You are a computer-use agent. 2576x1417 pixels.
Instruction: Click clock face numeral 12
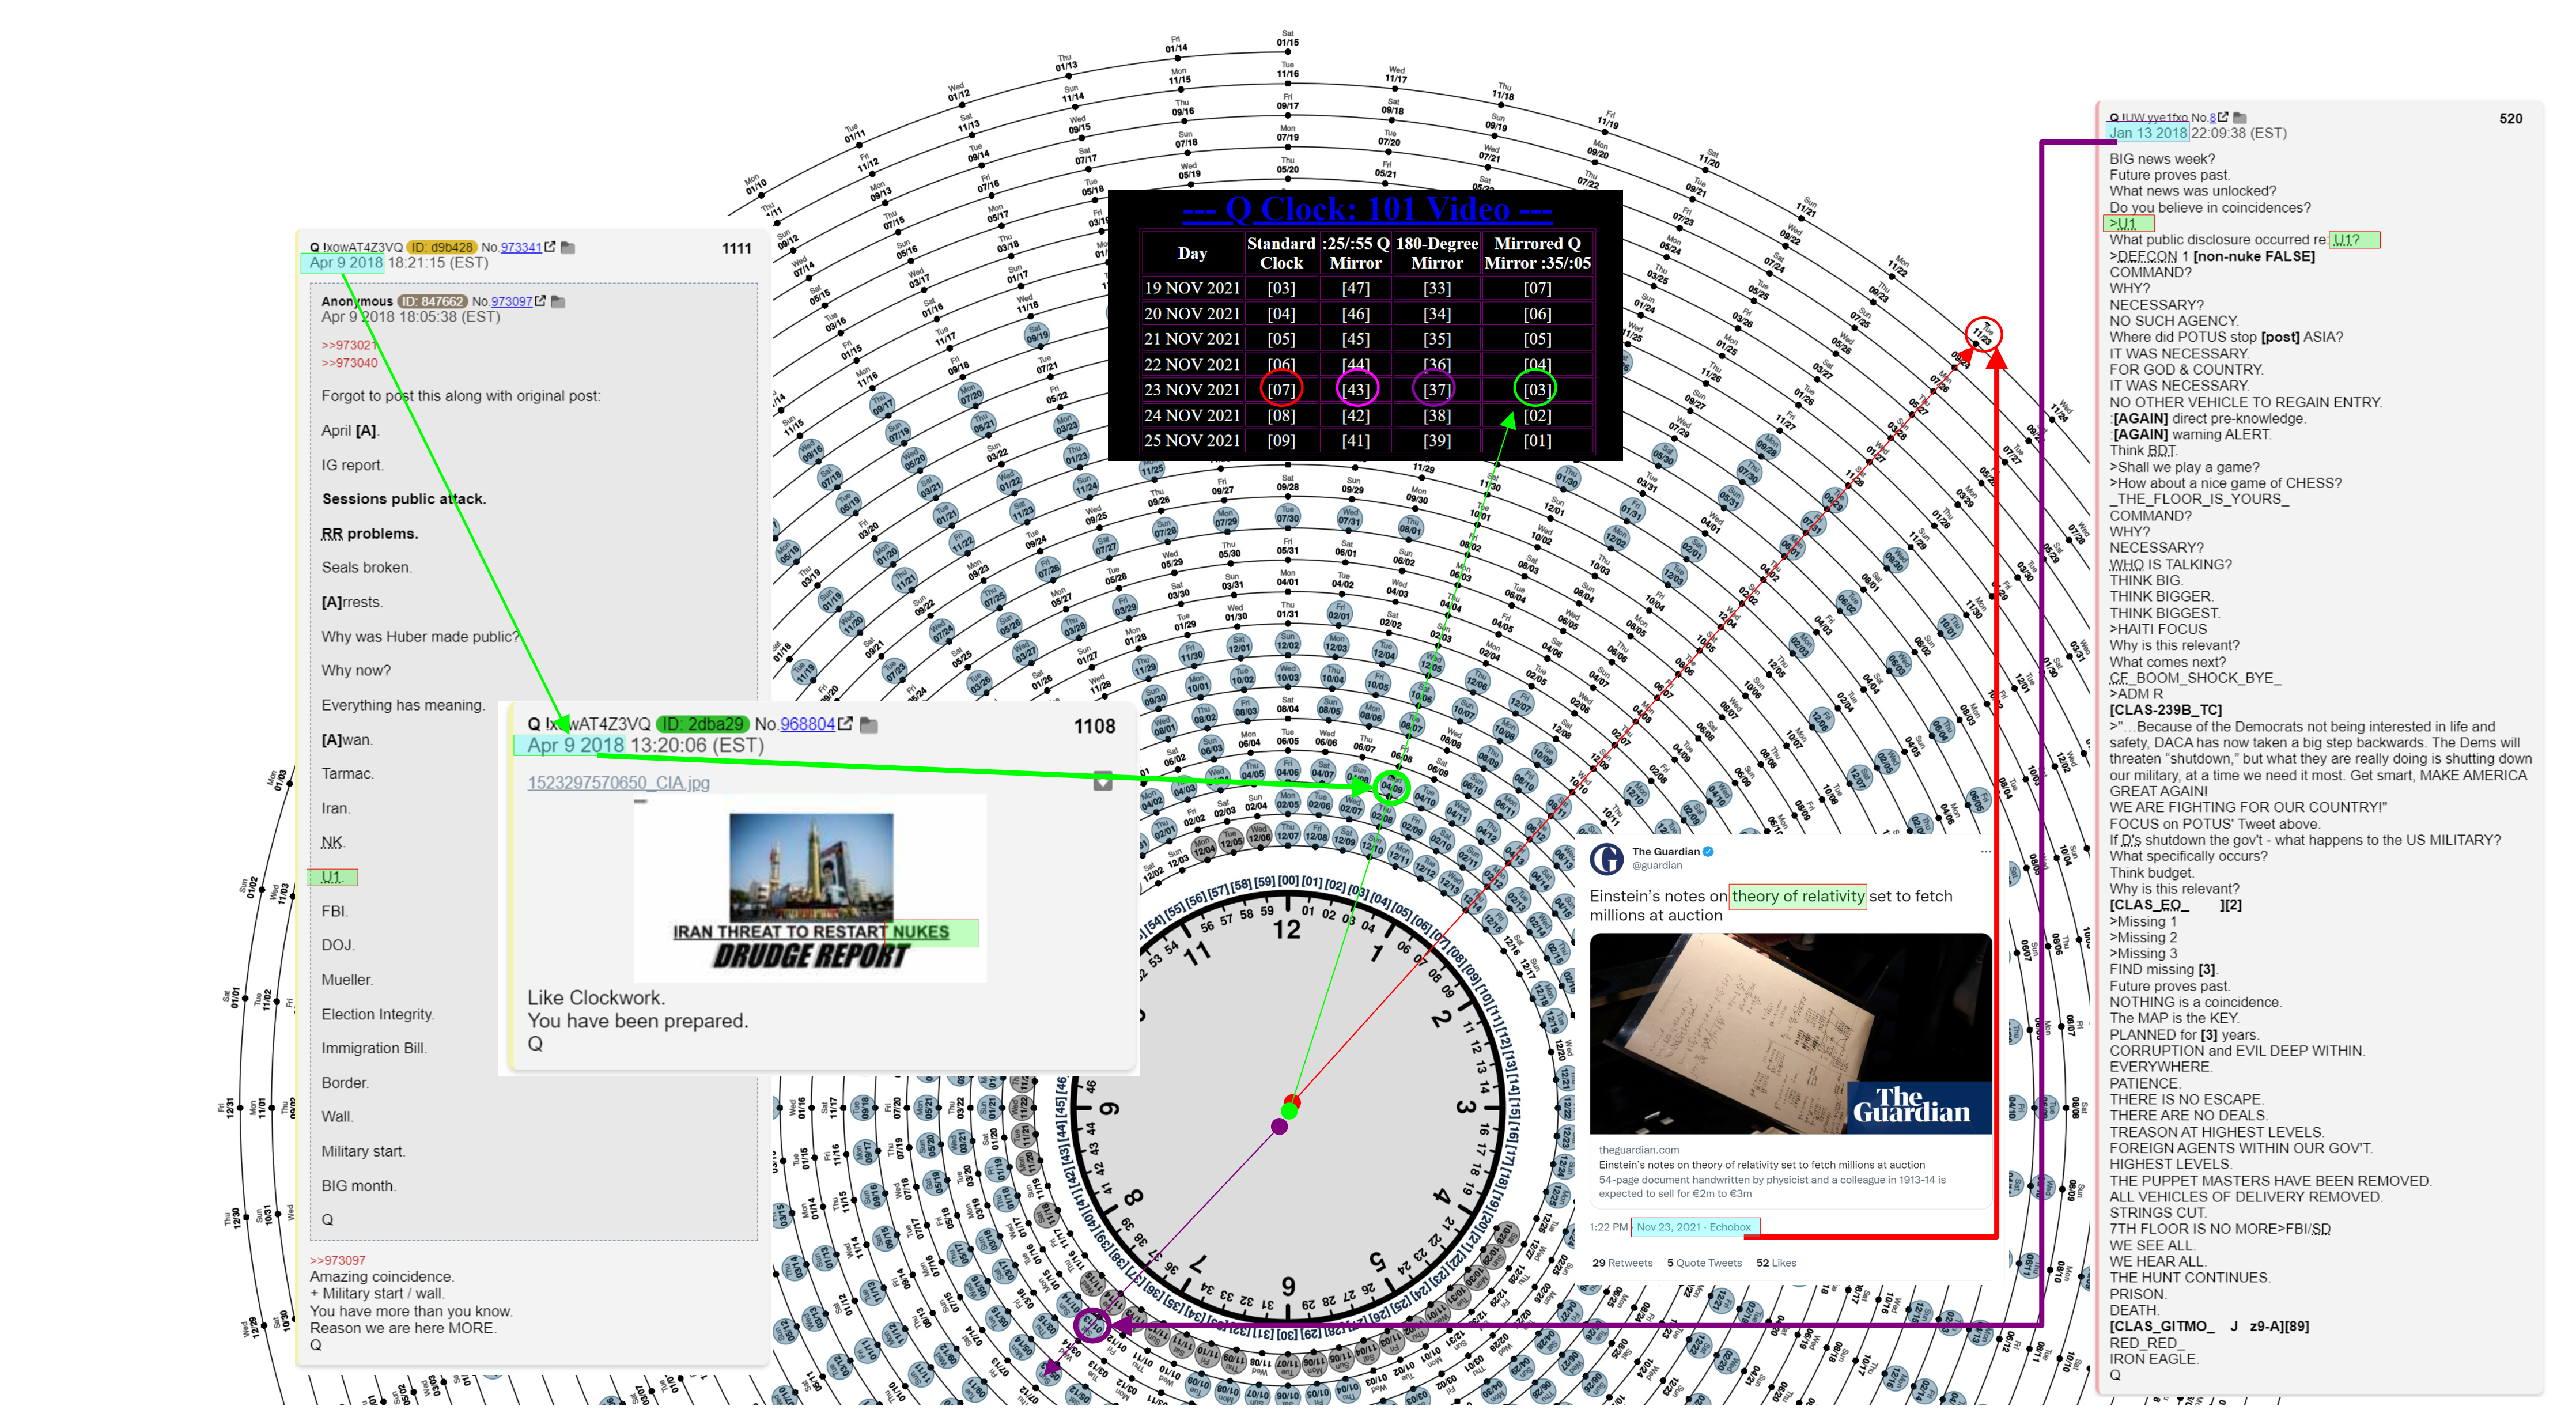coord(1286,929)
